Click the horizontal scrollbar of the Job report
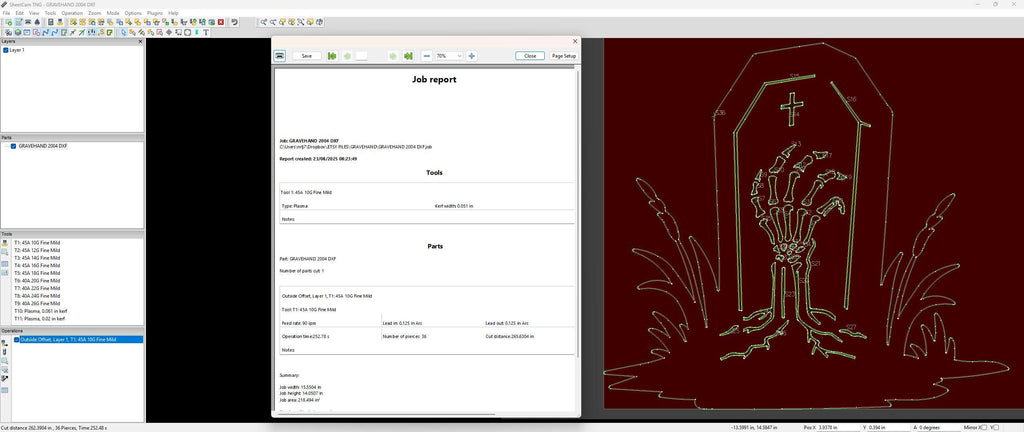This screenshot has height=432, width=1024. pyautogui.click(x=385, y=414)
